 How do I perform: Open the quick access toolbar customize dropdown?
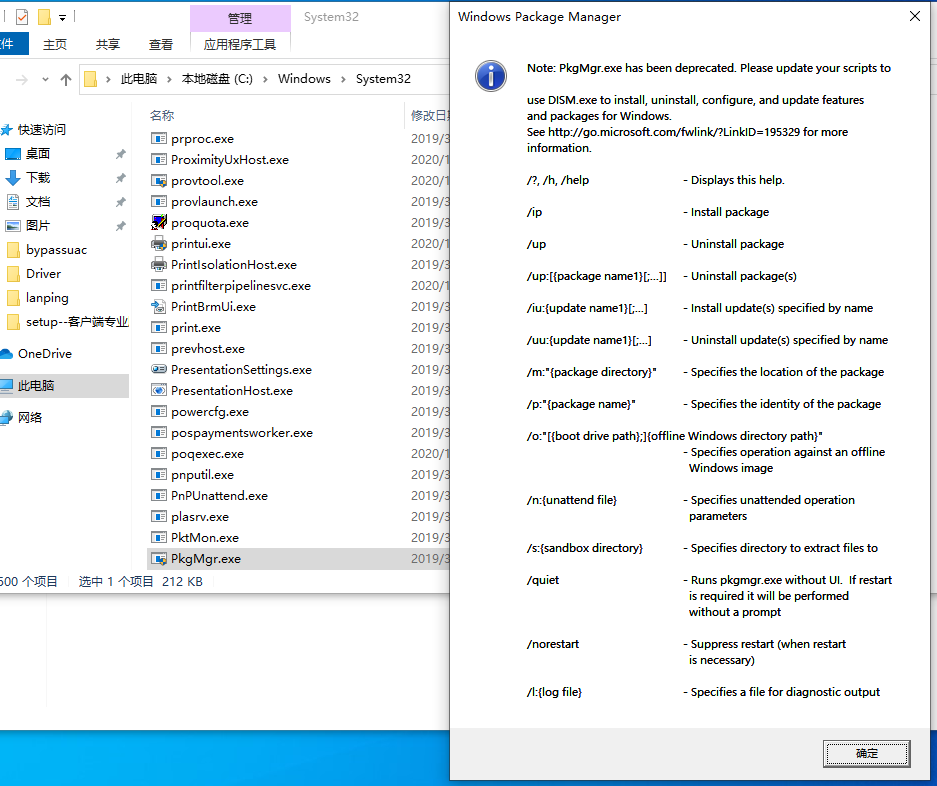click(x=62, y=17)
